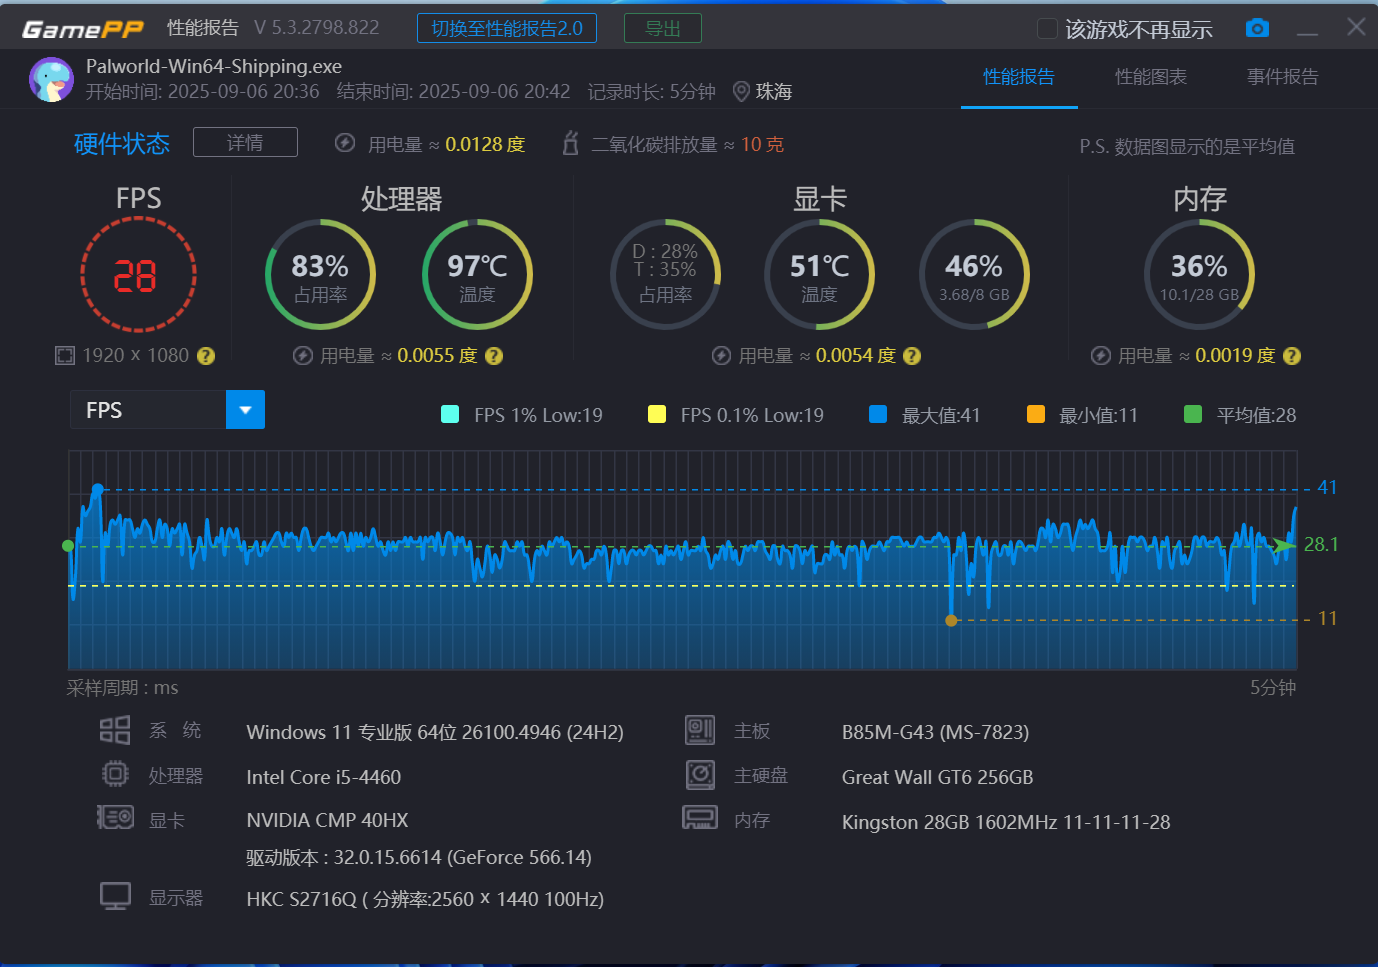
Task: Click the NVIDIA CMP 40HX text
Action: pyautogui.click(x=327, y=820)
